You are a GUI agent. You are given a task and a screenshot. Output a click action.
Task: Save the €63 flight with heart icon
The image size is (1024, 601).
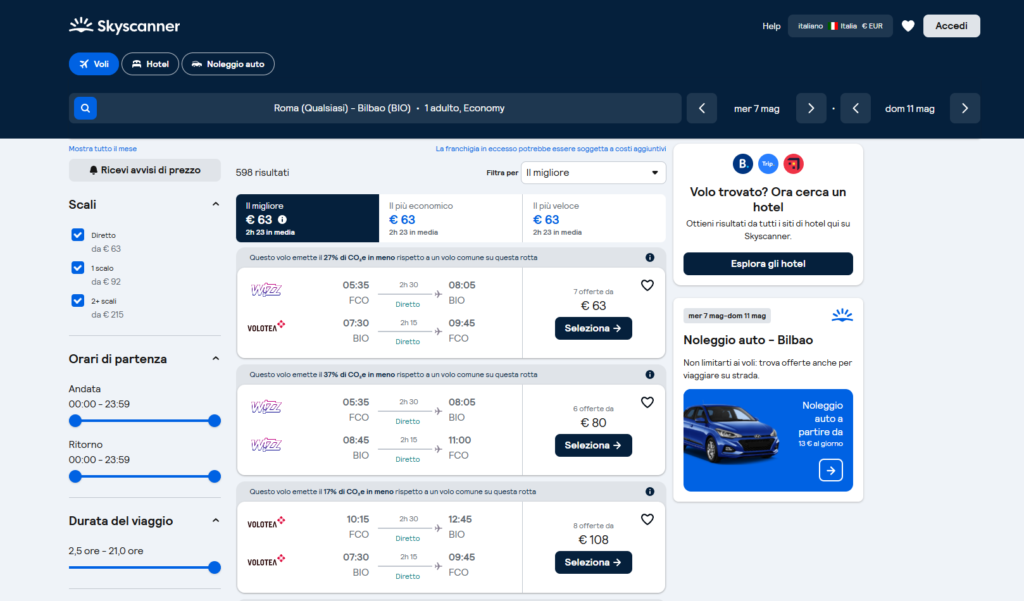(647, 285)
